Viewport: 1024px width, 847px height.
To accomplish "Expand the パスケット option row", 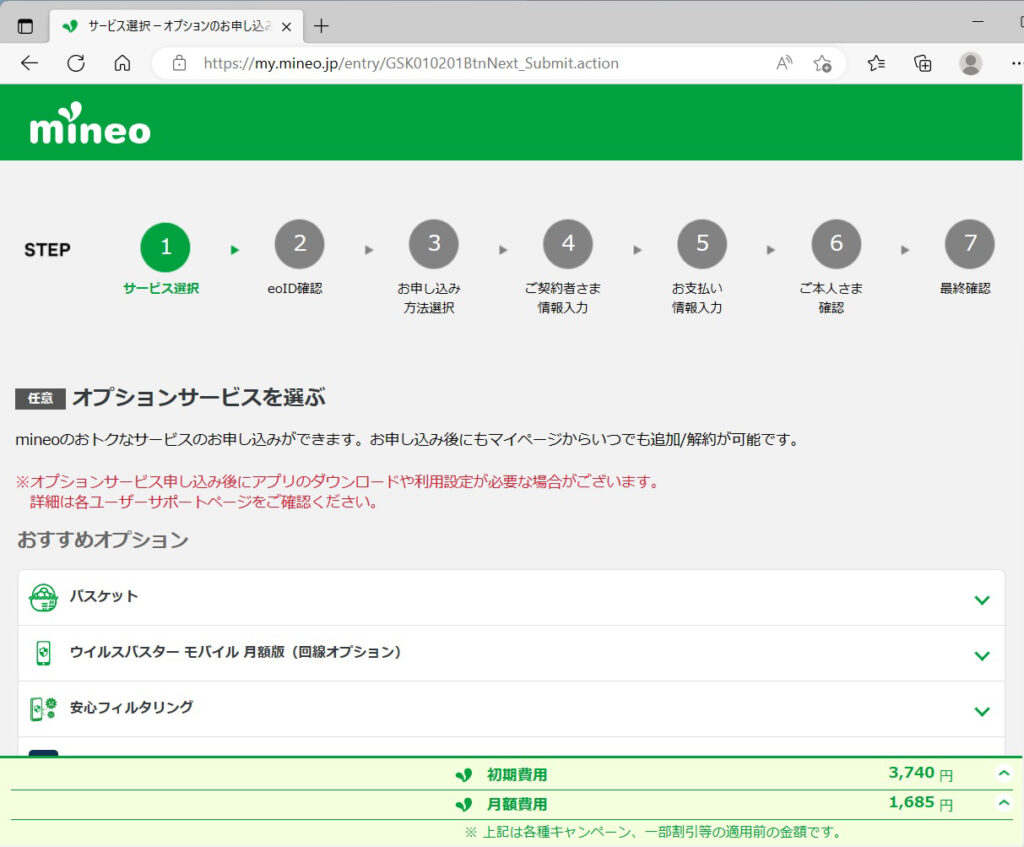I will pos(511,598).
